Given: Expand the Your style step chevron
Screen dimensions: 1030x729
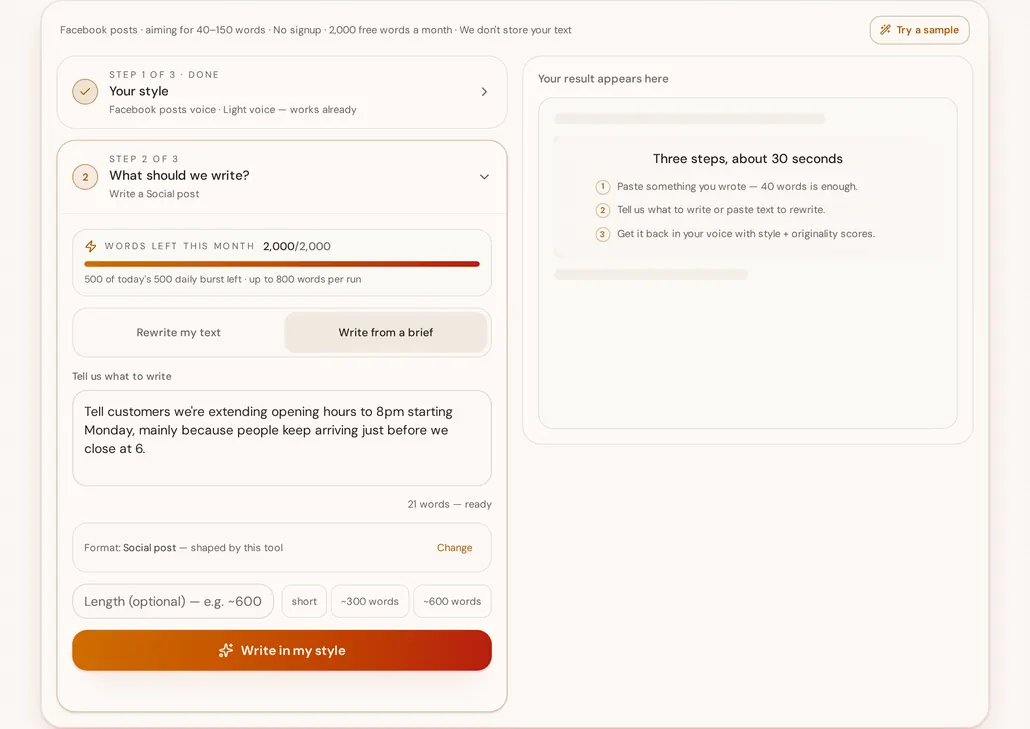Looking at the screenshot, I should [x=484, y=92].
